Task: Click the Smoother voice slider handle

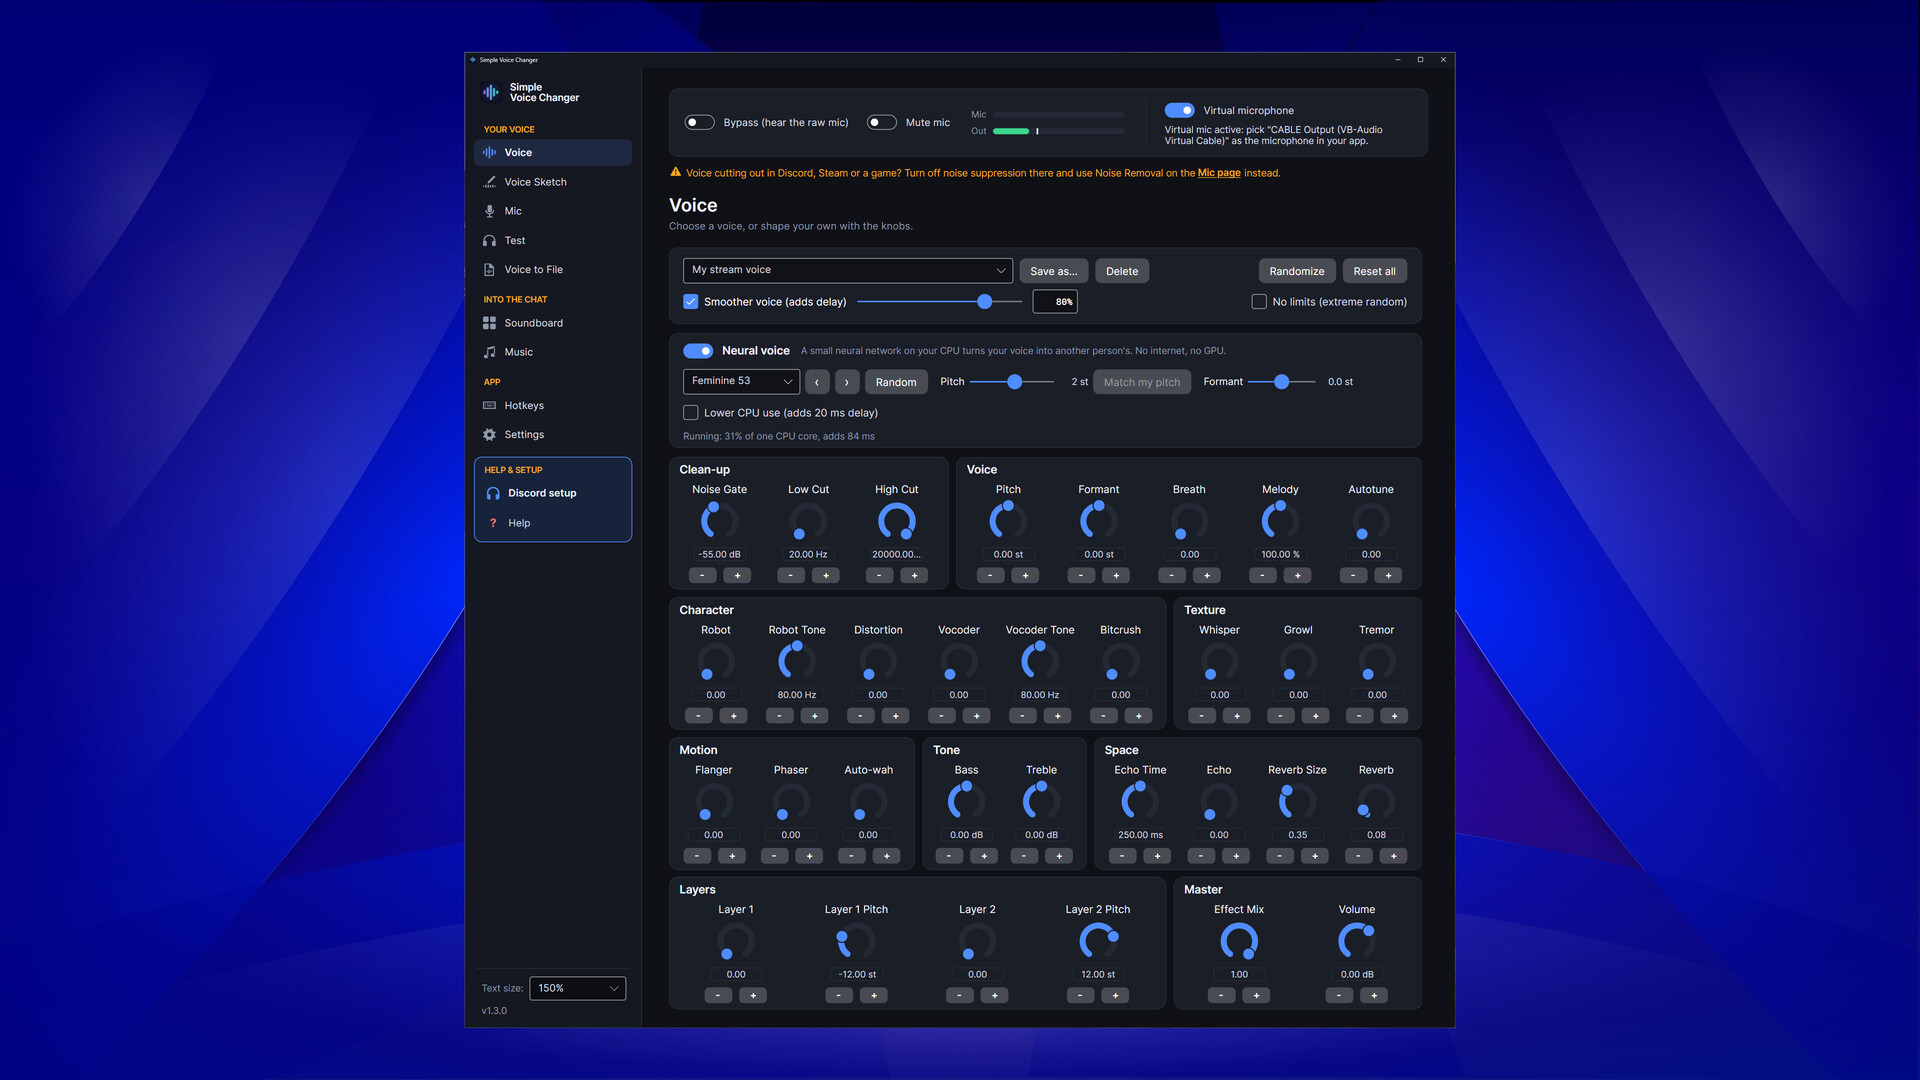Action: (x=985, y=301)
